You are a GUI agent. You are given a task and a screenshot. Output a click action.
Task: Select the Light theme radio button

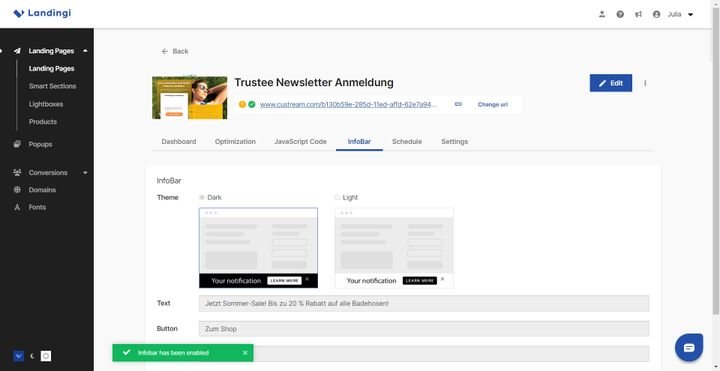coord(338,197)
